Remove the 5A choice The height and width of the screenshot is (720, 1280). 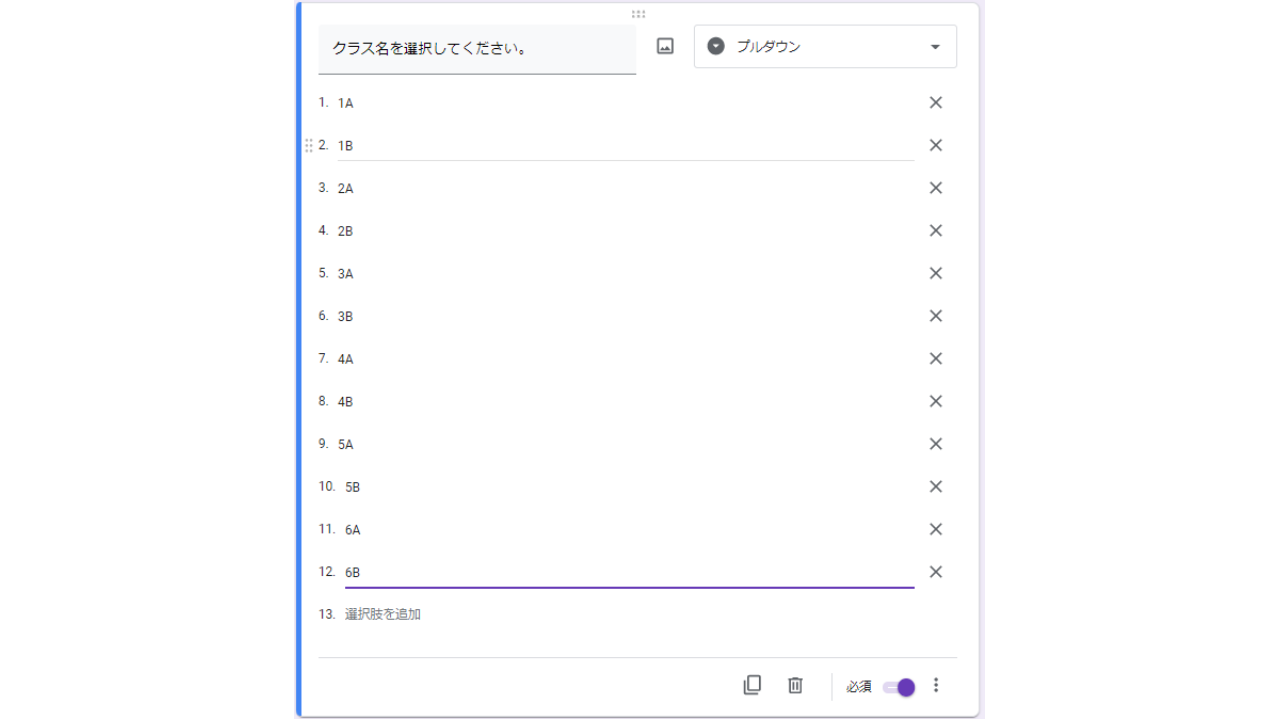click(936, 444)
